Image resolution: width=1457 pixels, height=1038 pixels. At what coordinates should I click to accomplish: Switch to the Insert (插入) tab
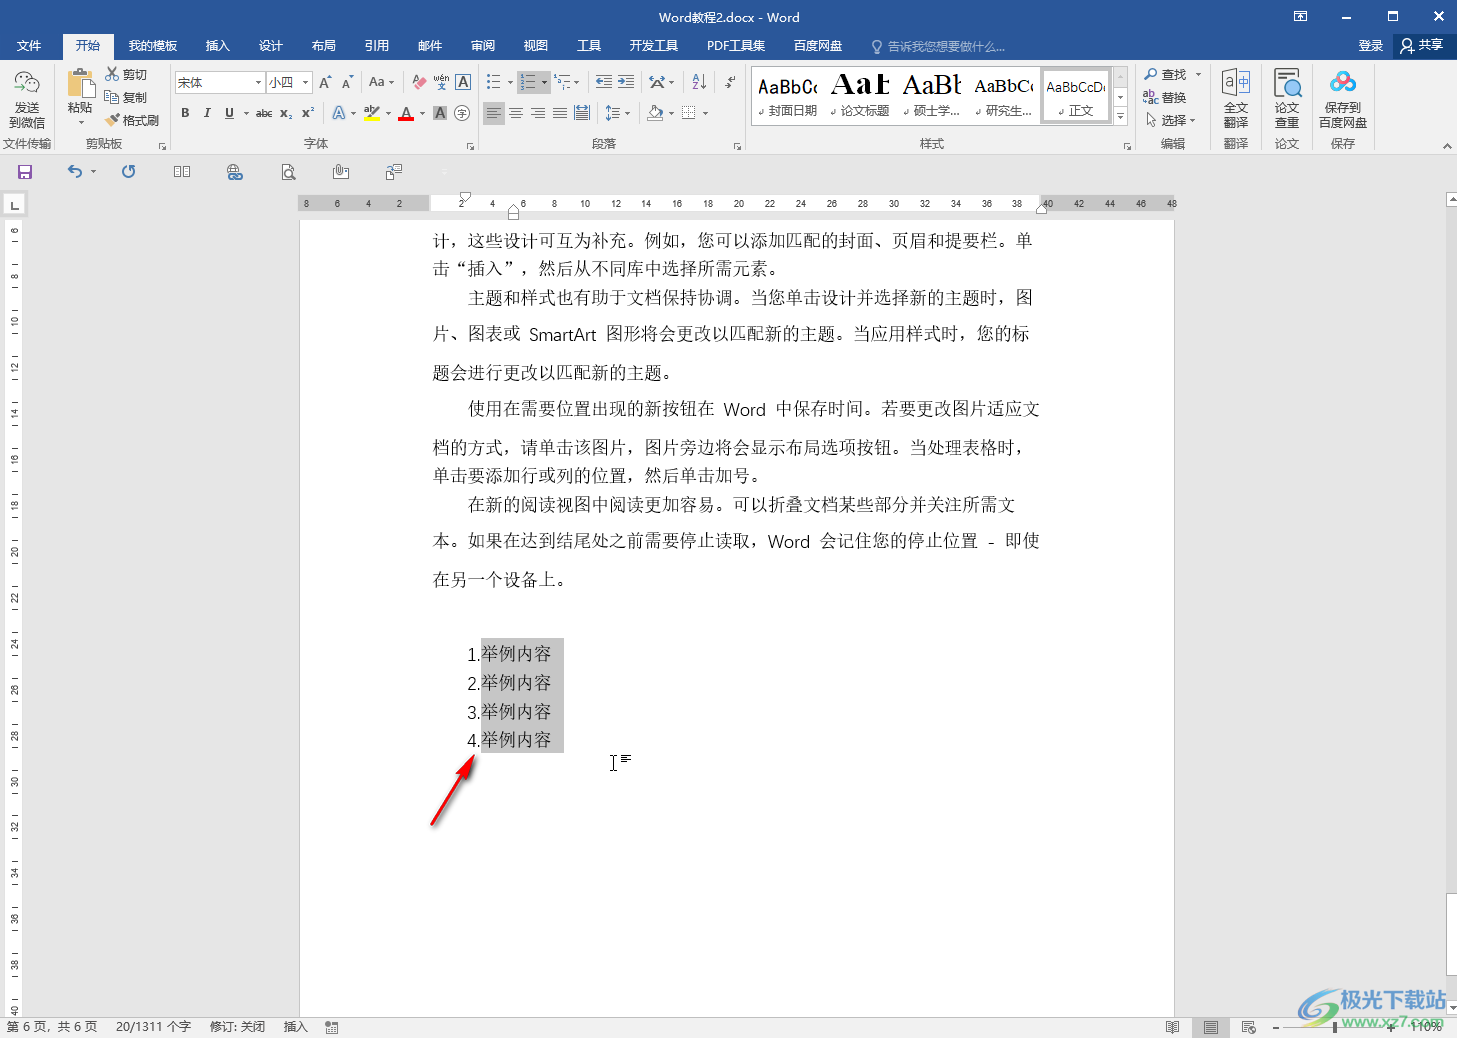click(x=217, y=46)
